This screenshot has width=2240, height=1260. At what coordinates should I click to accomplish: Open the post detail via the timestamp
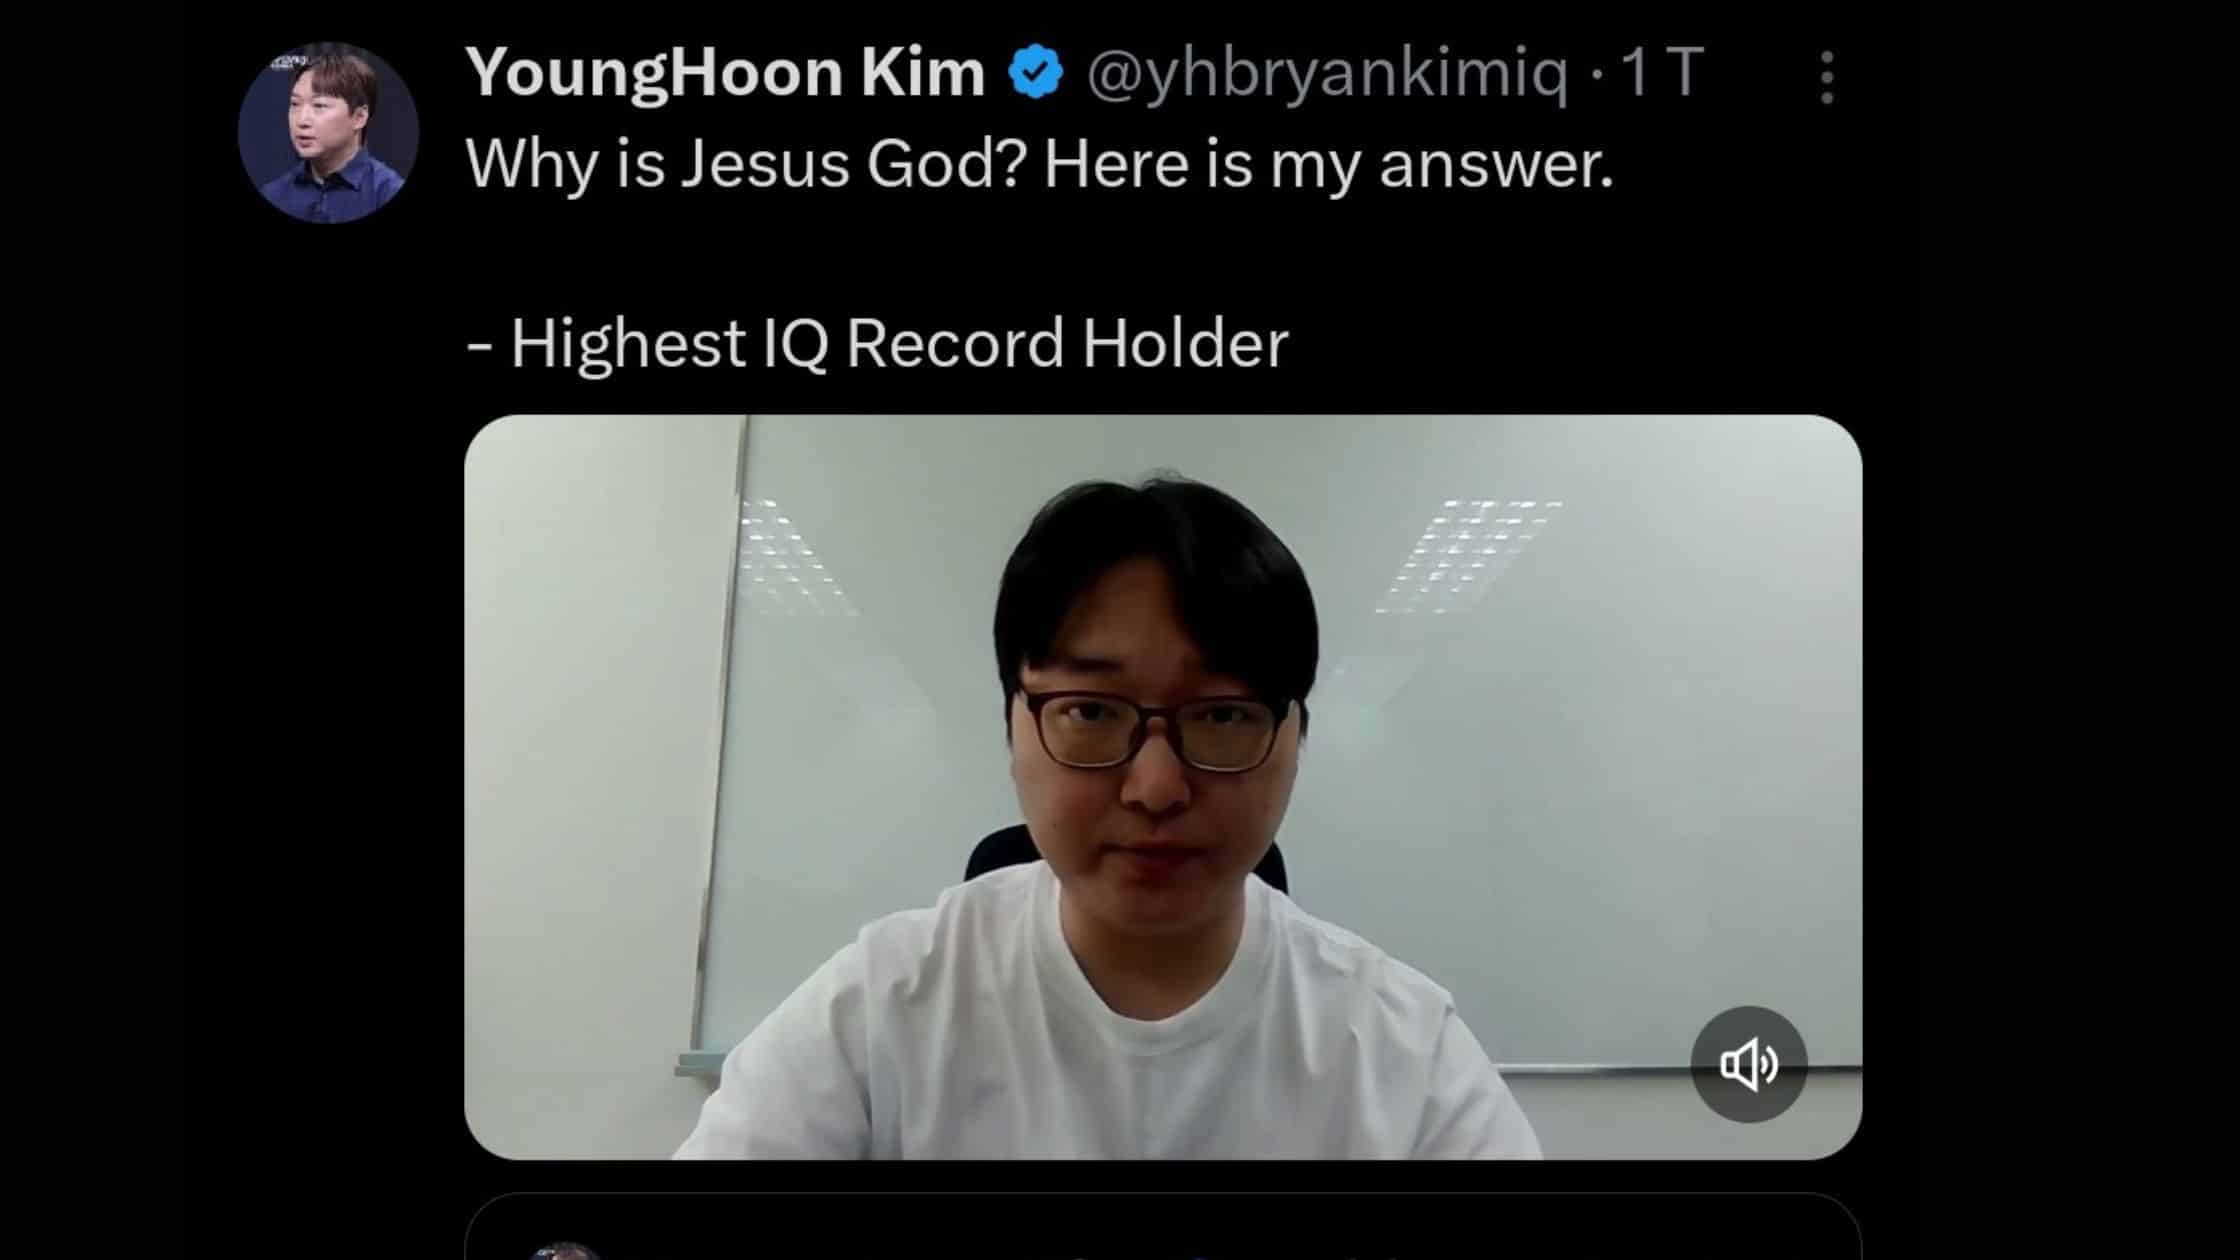tap(1661, 72)
